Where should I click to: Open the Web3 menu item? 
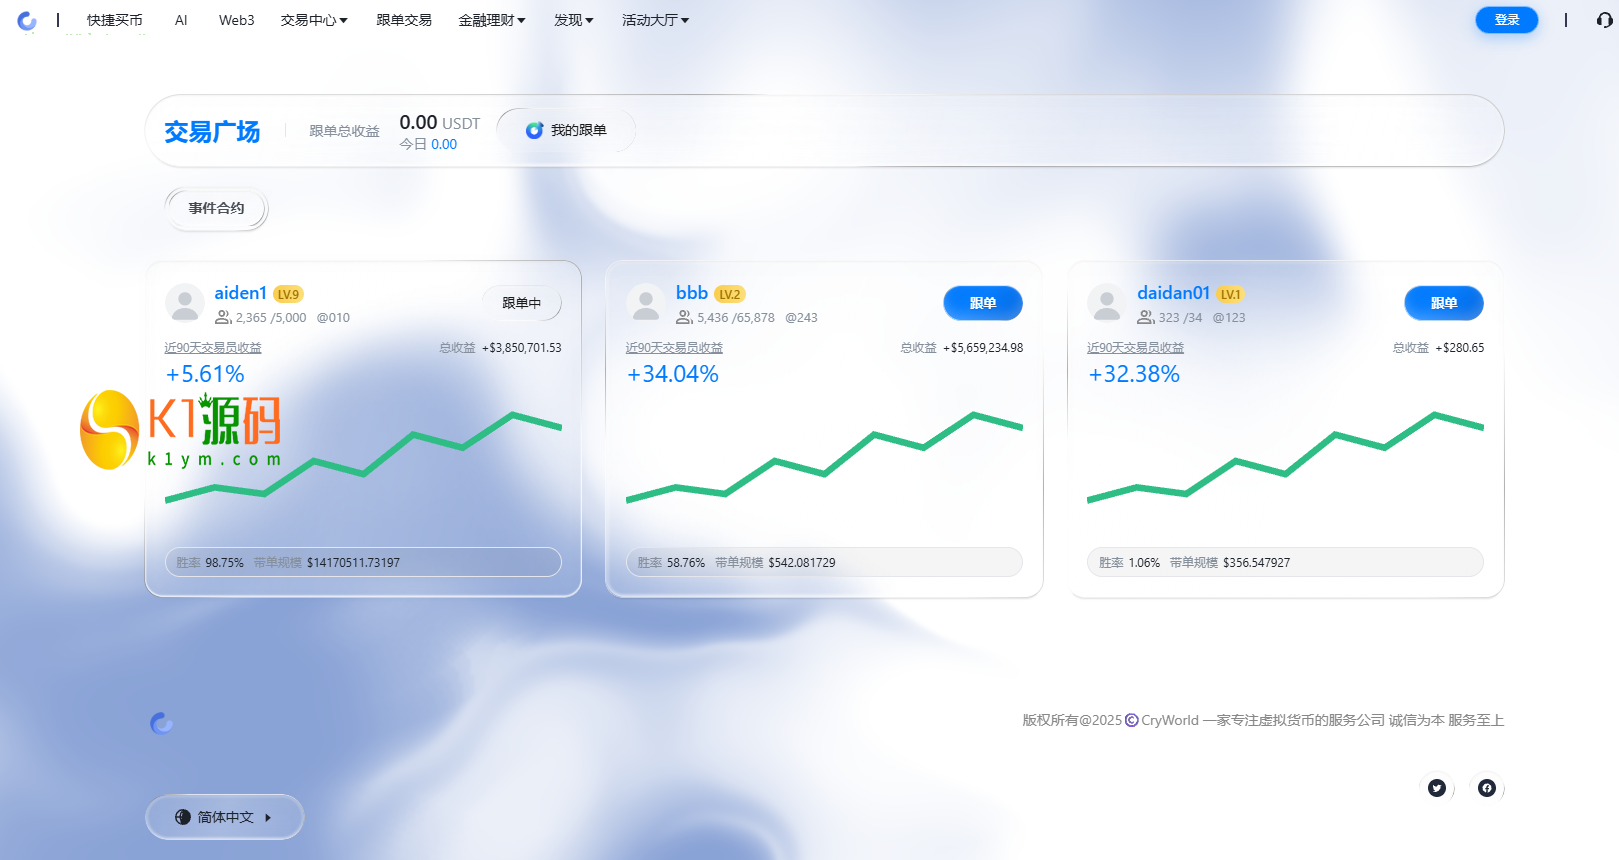[x=237, y=20]
